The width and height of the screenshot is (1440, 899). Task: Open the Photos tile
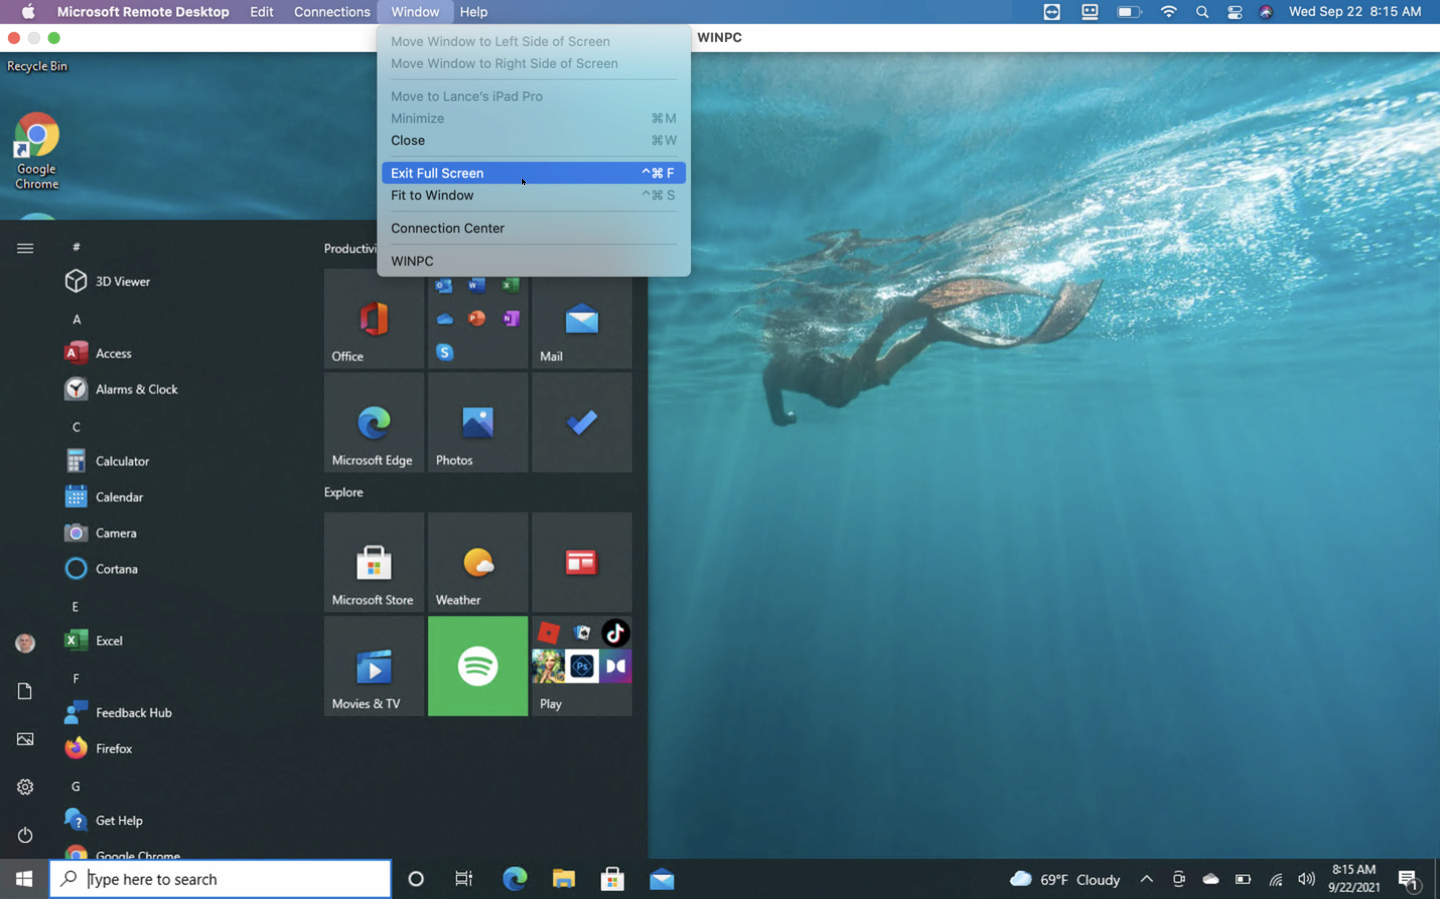(478, 423)
